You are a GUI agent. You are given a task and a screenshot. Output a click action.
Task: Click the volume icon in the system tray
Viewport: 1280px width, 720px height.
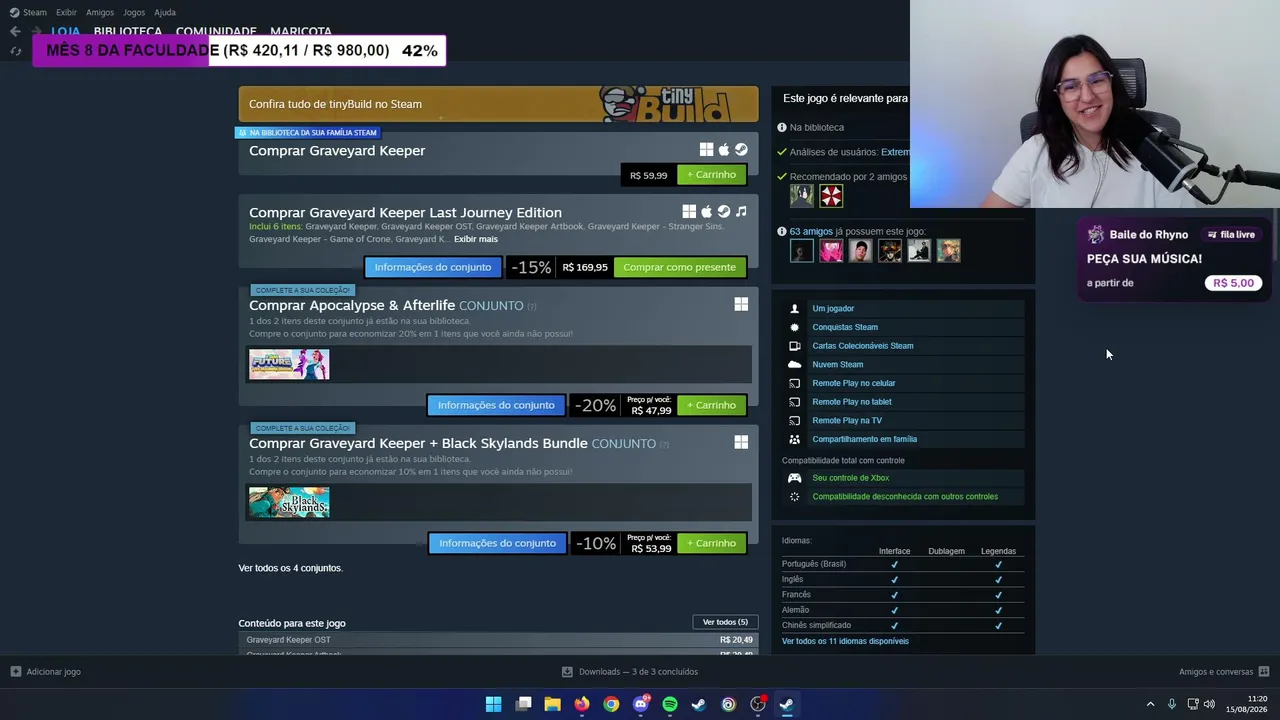tap(1210, 704)
